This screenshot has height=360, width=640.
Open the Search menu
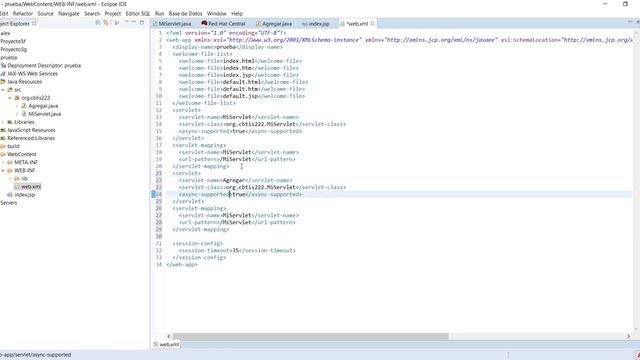click(92, 13)
